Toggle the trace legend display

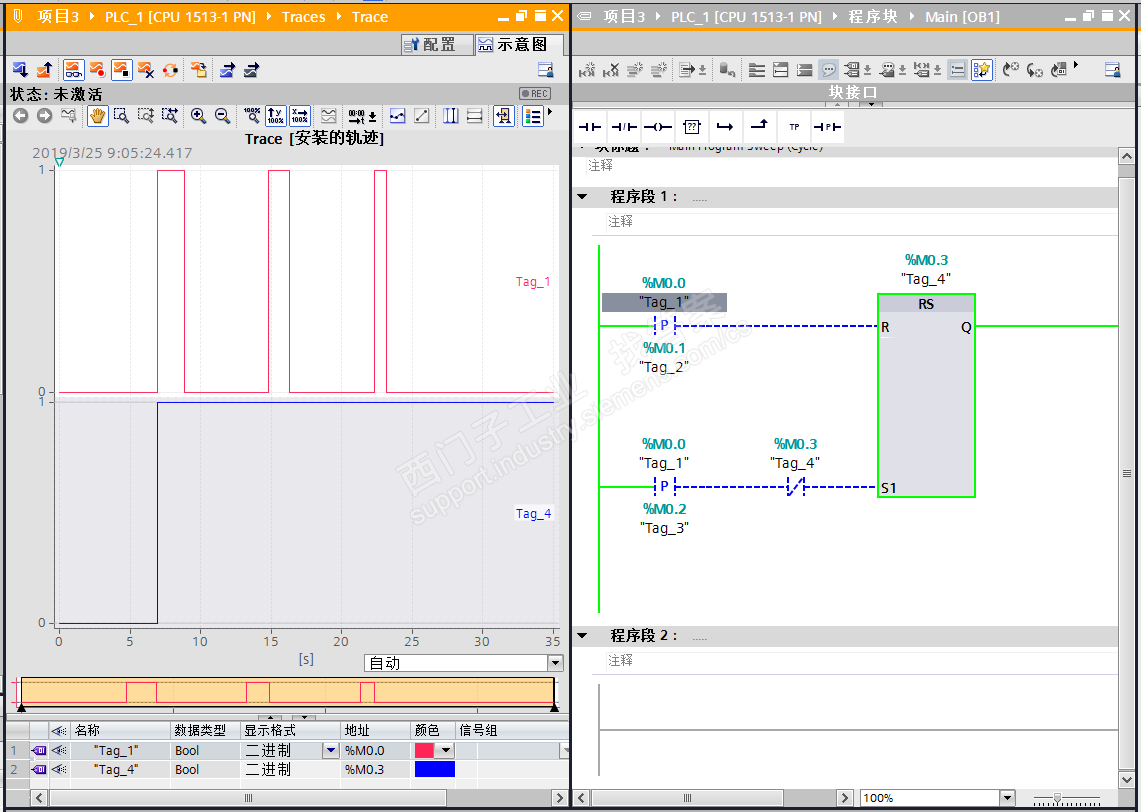click(533, 116)
